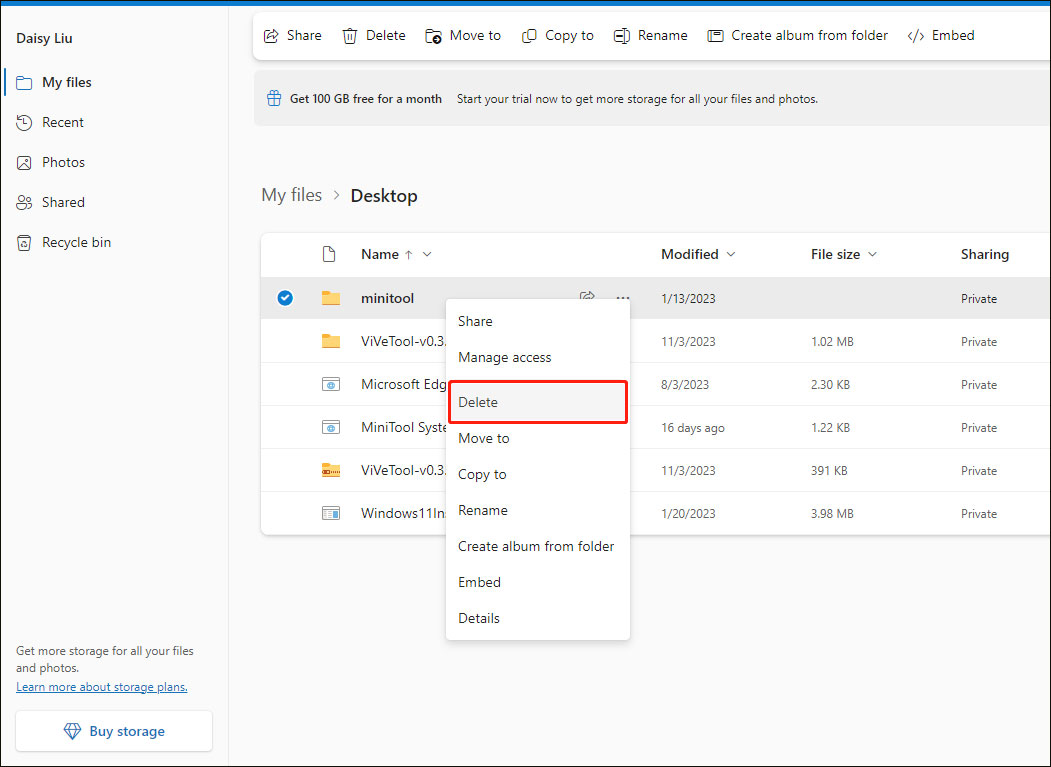The image size is (1051, 767).
Task: Choose Rename in the context menu
Action: click(x=538, y=510)
